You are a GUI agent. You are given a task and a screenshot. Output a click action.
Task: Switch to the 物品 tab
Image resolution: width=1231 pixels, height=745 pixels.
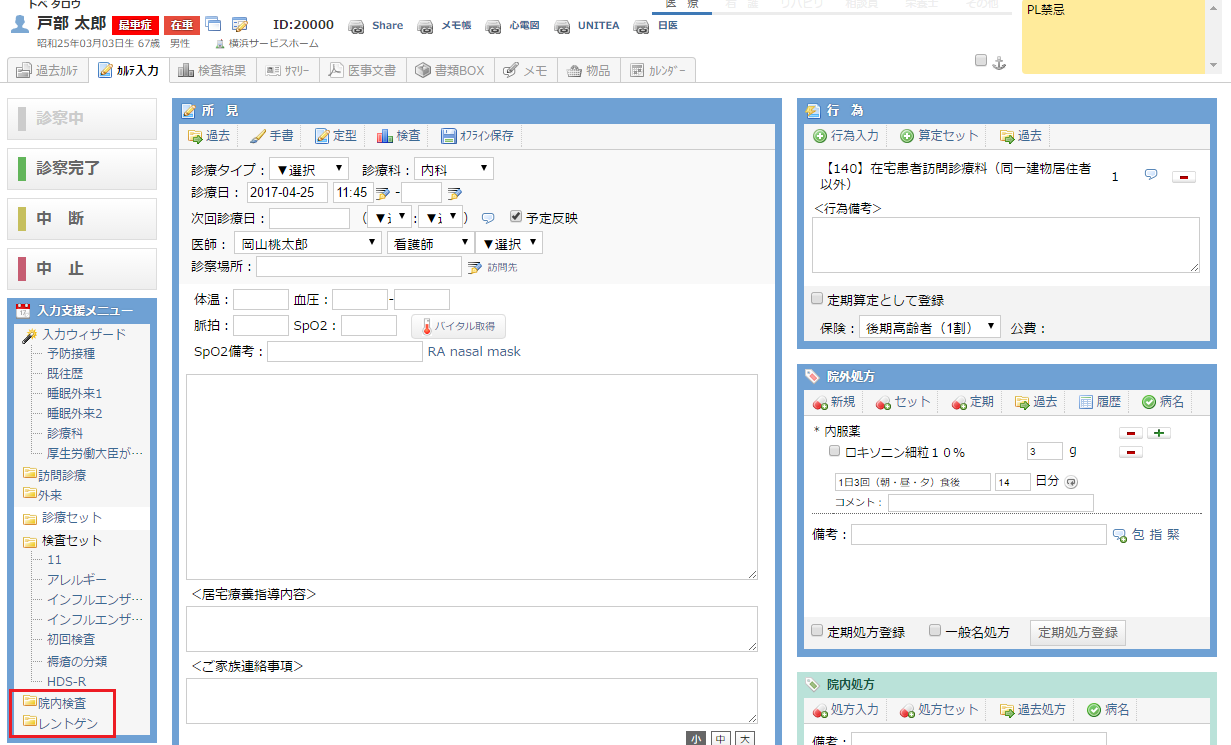click(x=588, y=70)
